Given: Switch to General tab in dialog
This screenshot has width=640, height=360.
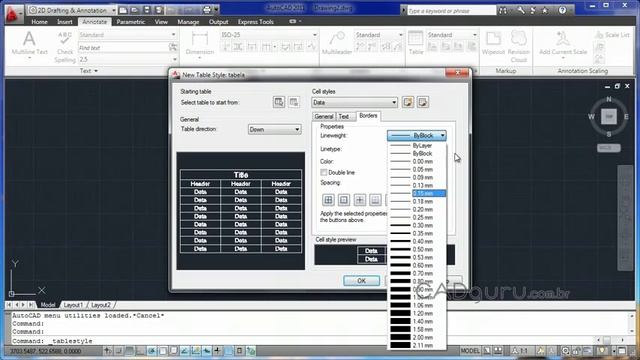Looking at the screenshot, I should click(x=324, y=116).
